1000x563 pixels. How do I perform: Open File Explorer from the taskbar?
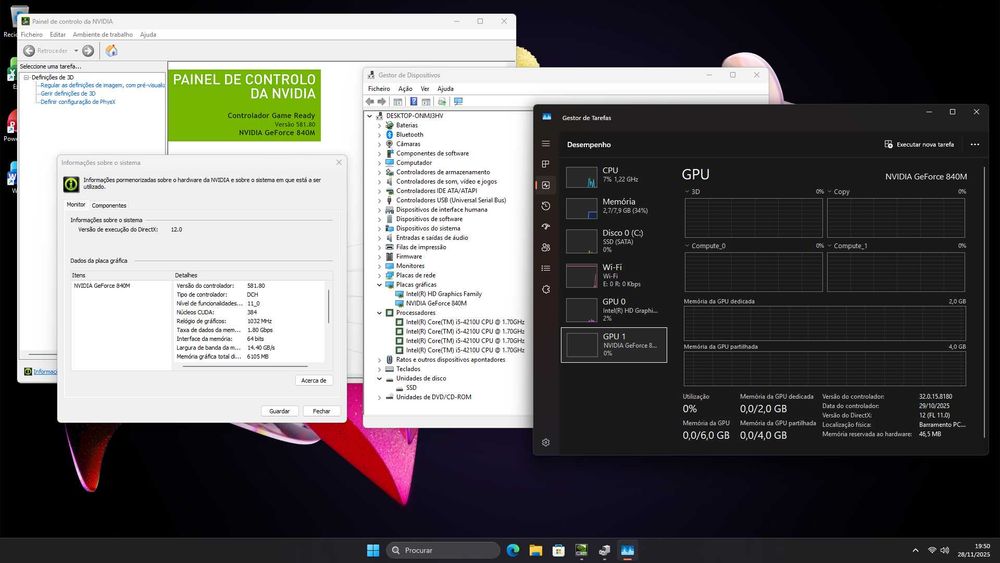(x=536, y=550)
